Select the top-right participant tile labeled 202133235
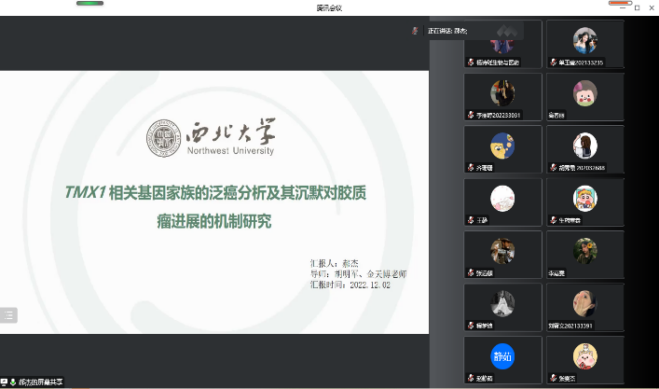 [x=585, y=44]
